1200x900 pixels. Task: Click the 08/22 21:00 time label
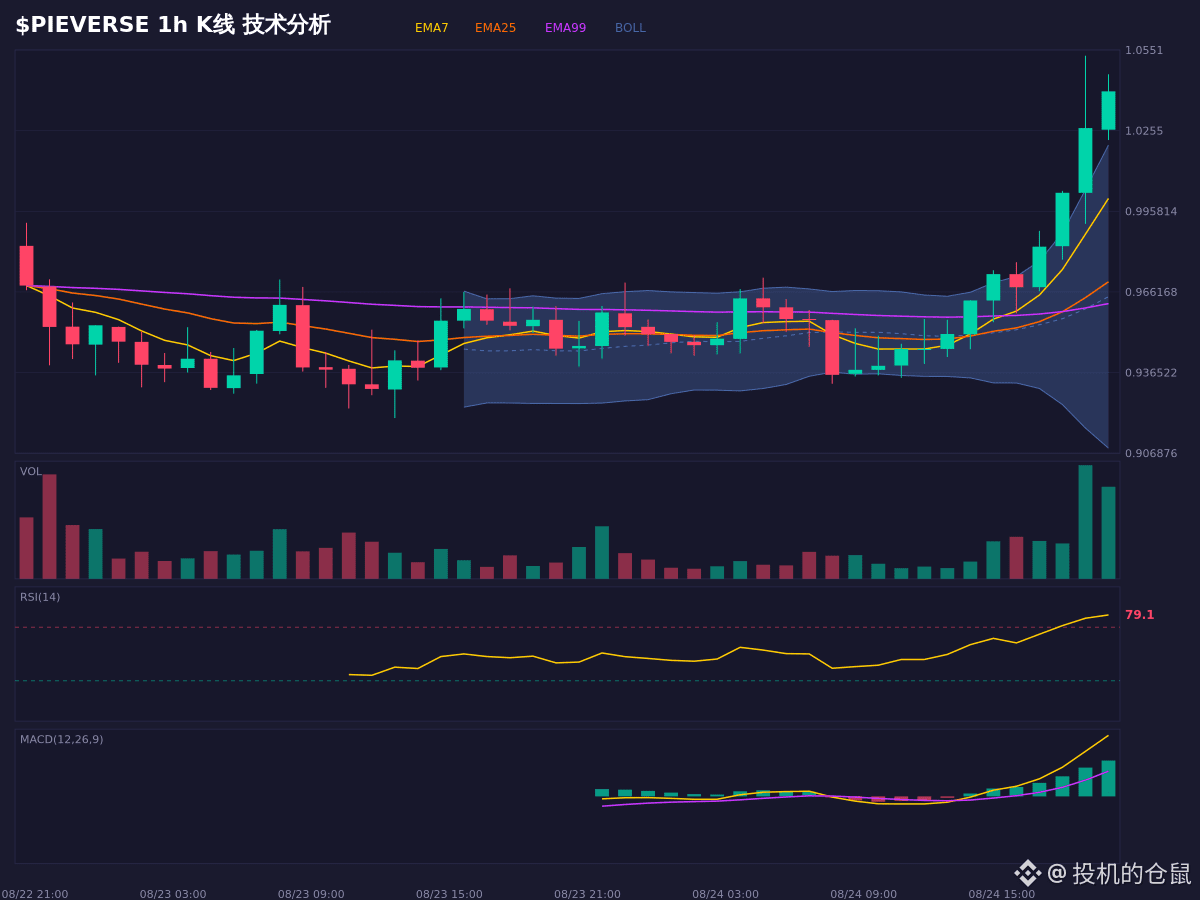pyautogui.click(x=35, y=894)
